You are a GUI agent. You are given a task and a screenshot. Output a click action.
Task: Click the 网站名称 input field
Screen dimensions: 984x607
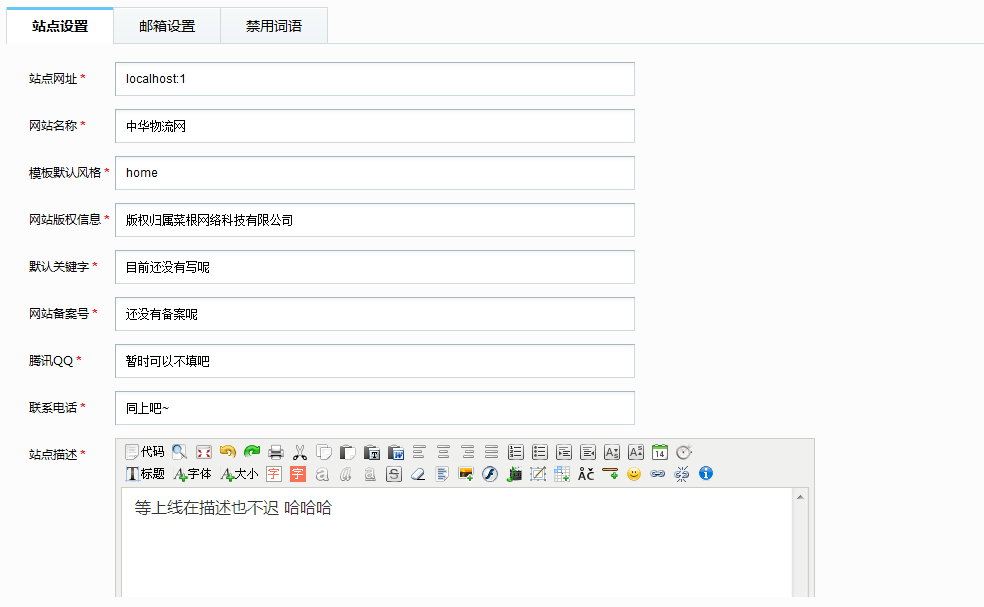375,126
